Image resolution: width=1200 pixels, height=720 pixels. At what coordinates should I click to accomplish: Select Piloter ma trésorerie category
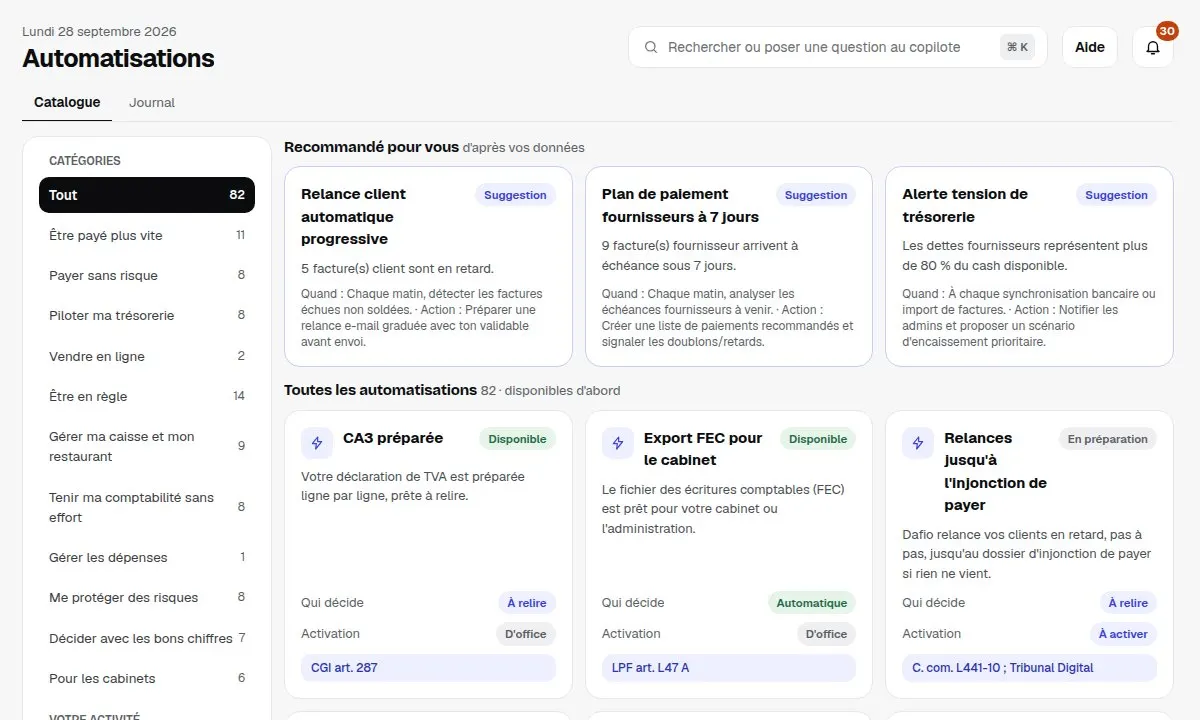click(x=147, y=315)
